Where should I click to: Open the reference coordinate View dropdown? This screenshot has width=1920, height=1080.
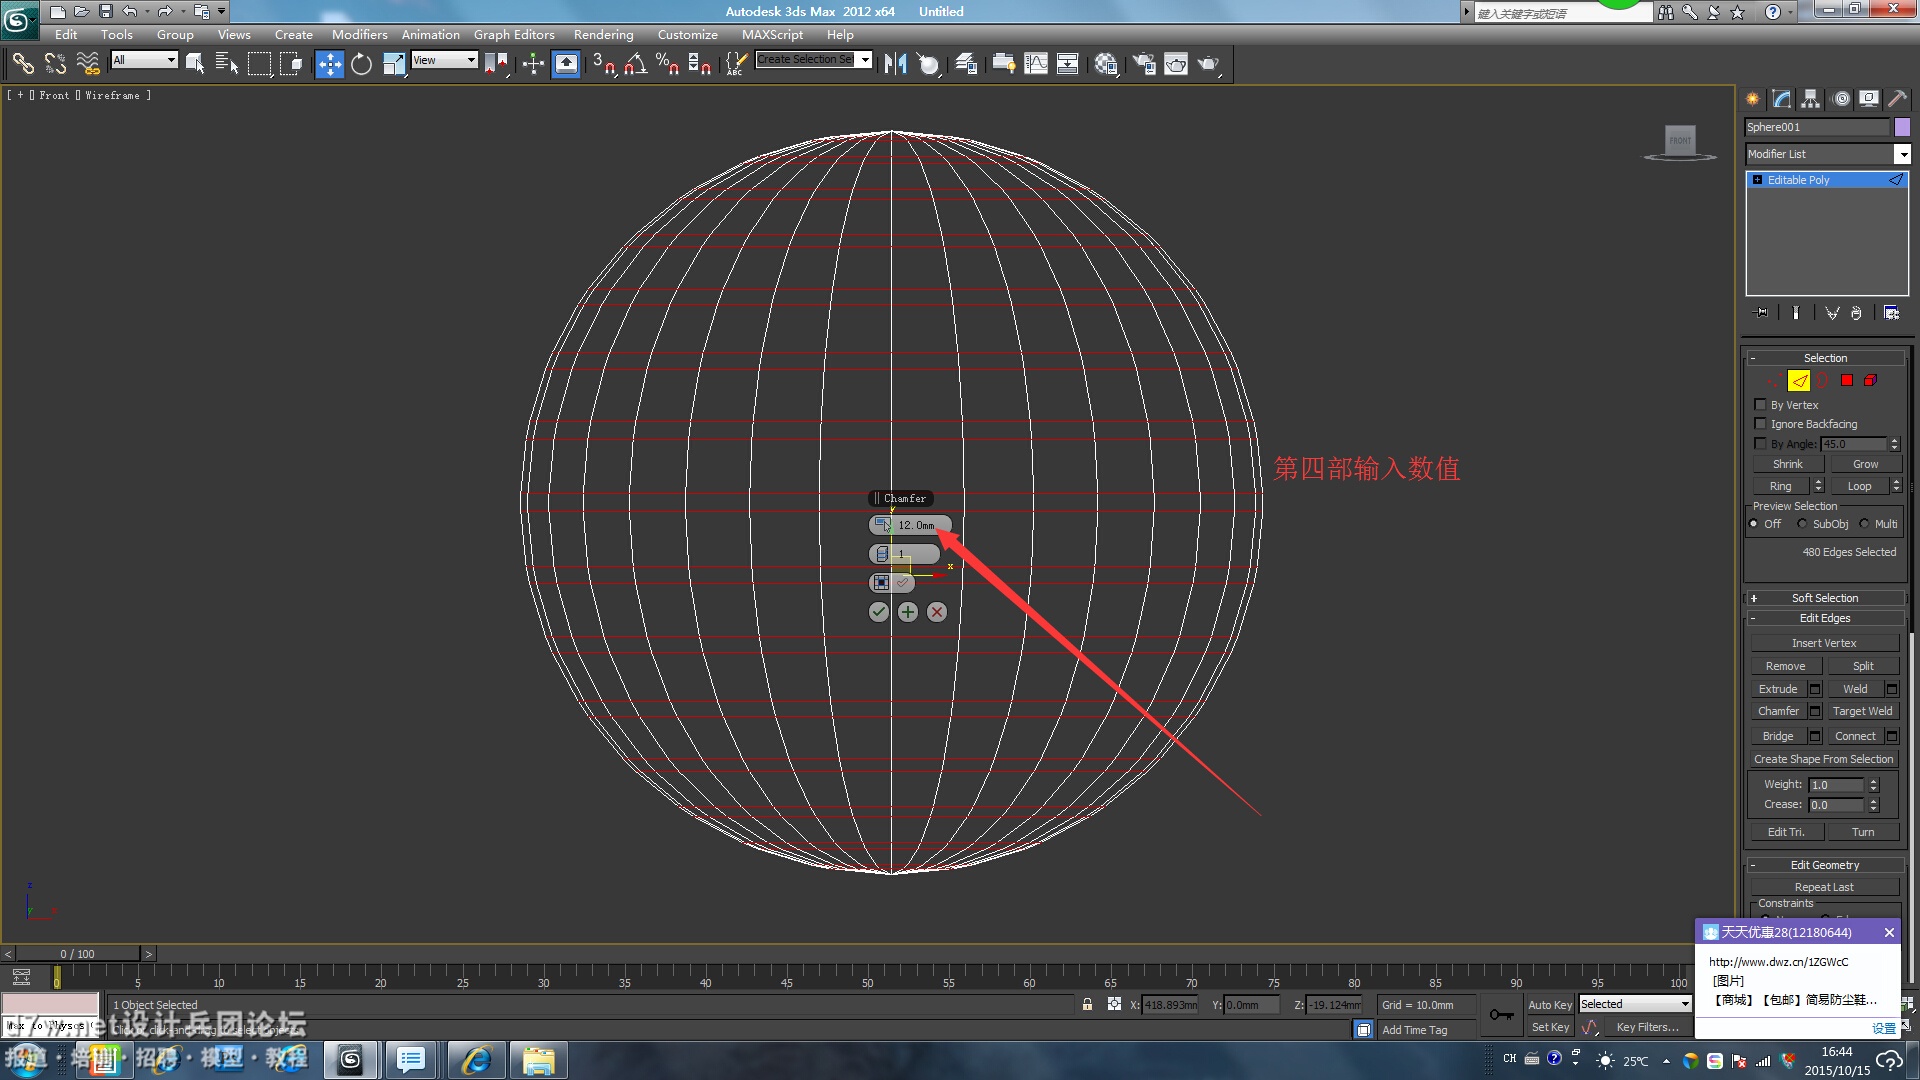tap(445, 60)
